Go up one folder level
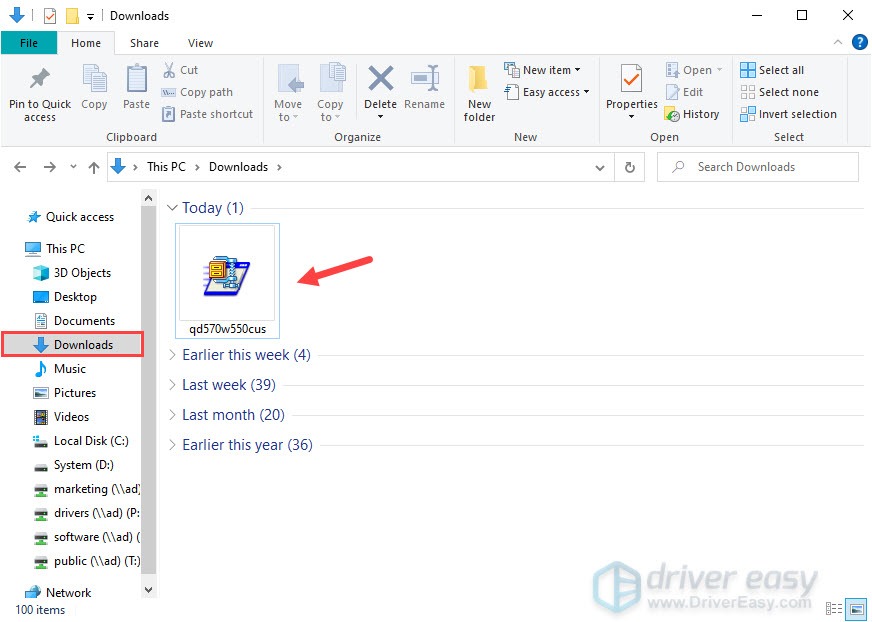Image resolution: width=872 pixels, height=622 pixels. 94,167
